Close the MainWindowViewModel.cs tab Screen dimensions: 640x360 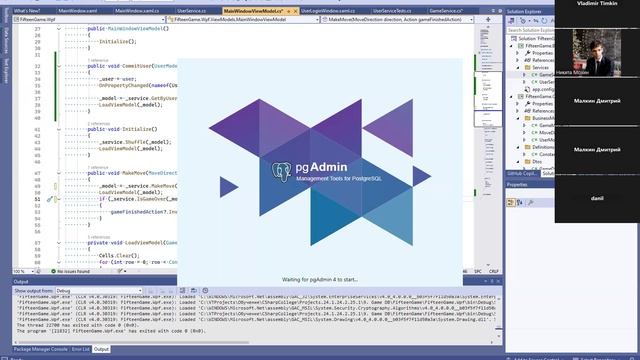(x=296, y=11)
